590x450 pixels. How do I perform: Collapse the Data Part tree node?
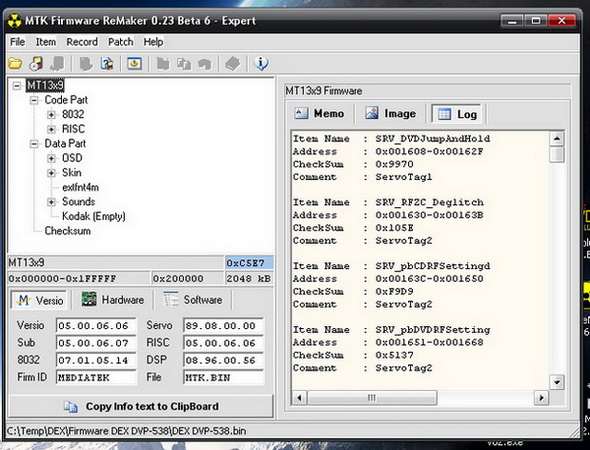34,144
